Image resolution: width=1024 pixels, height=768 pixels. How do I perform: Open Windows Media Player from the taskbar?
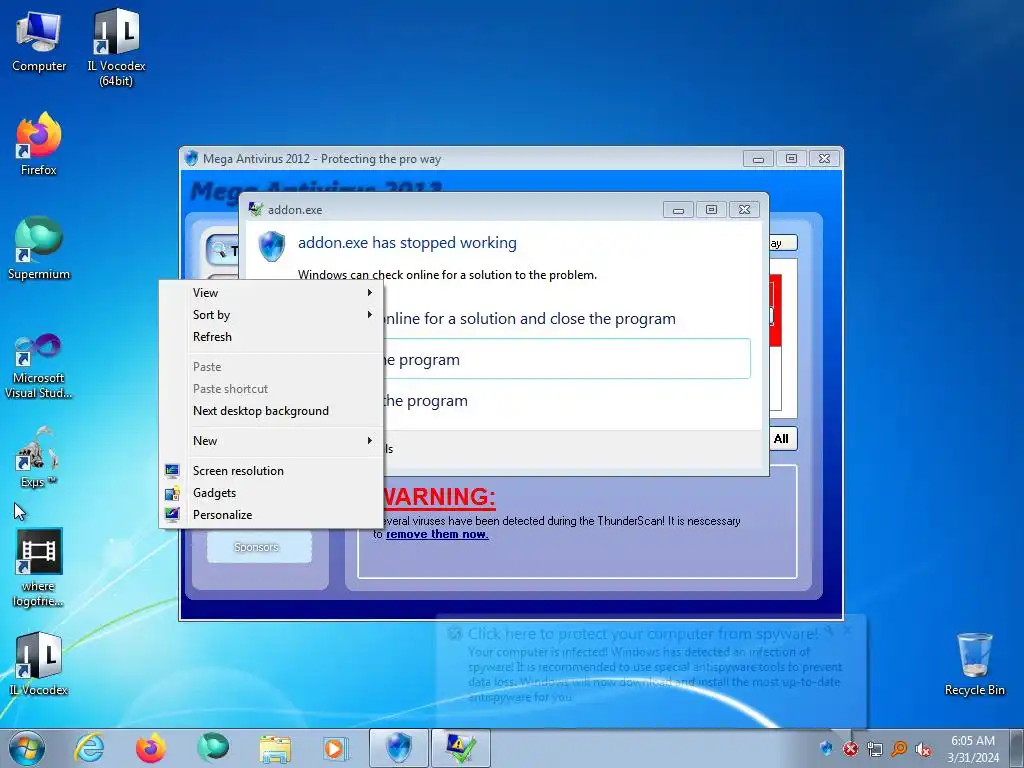pos(336,748)
